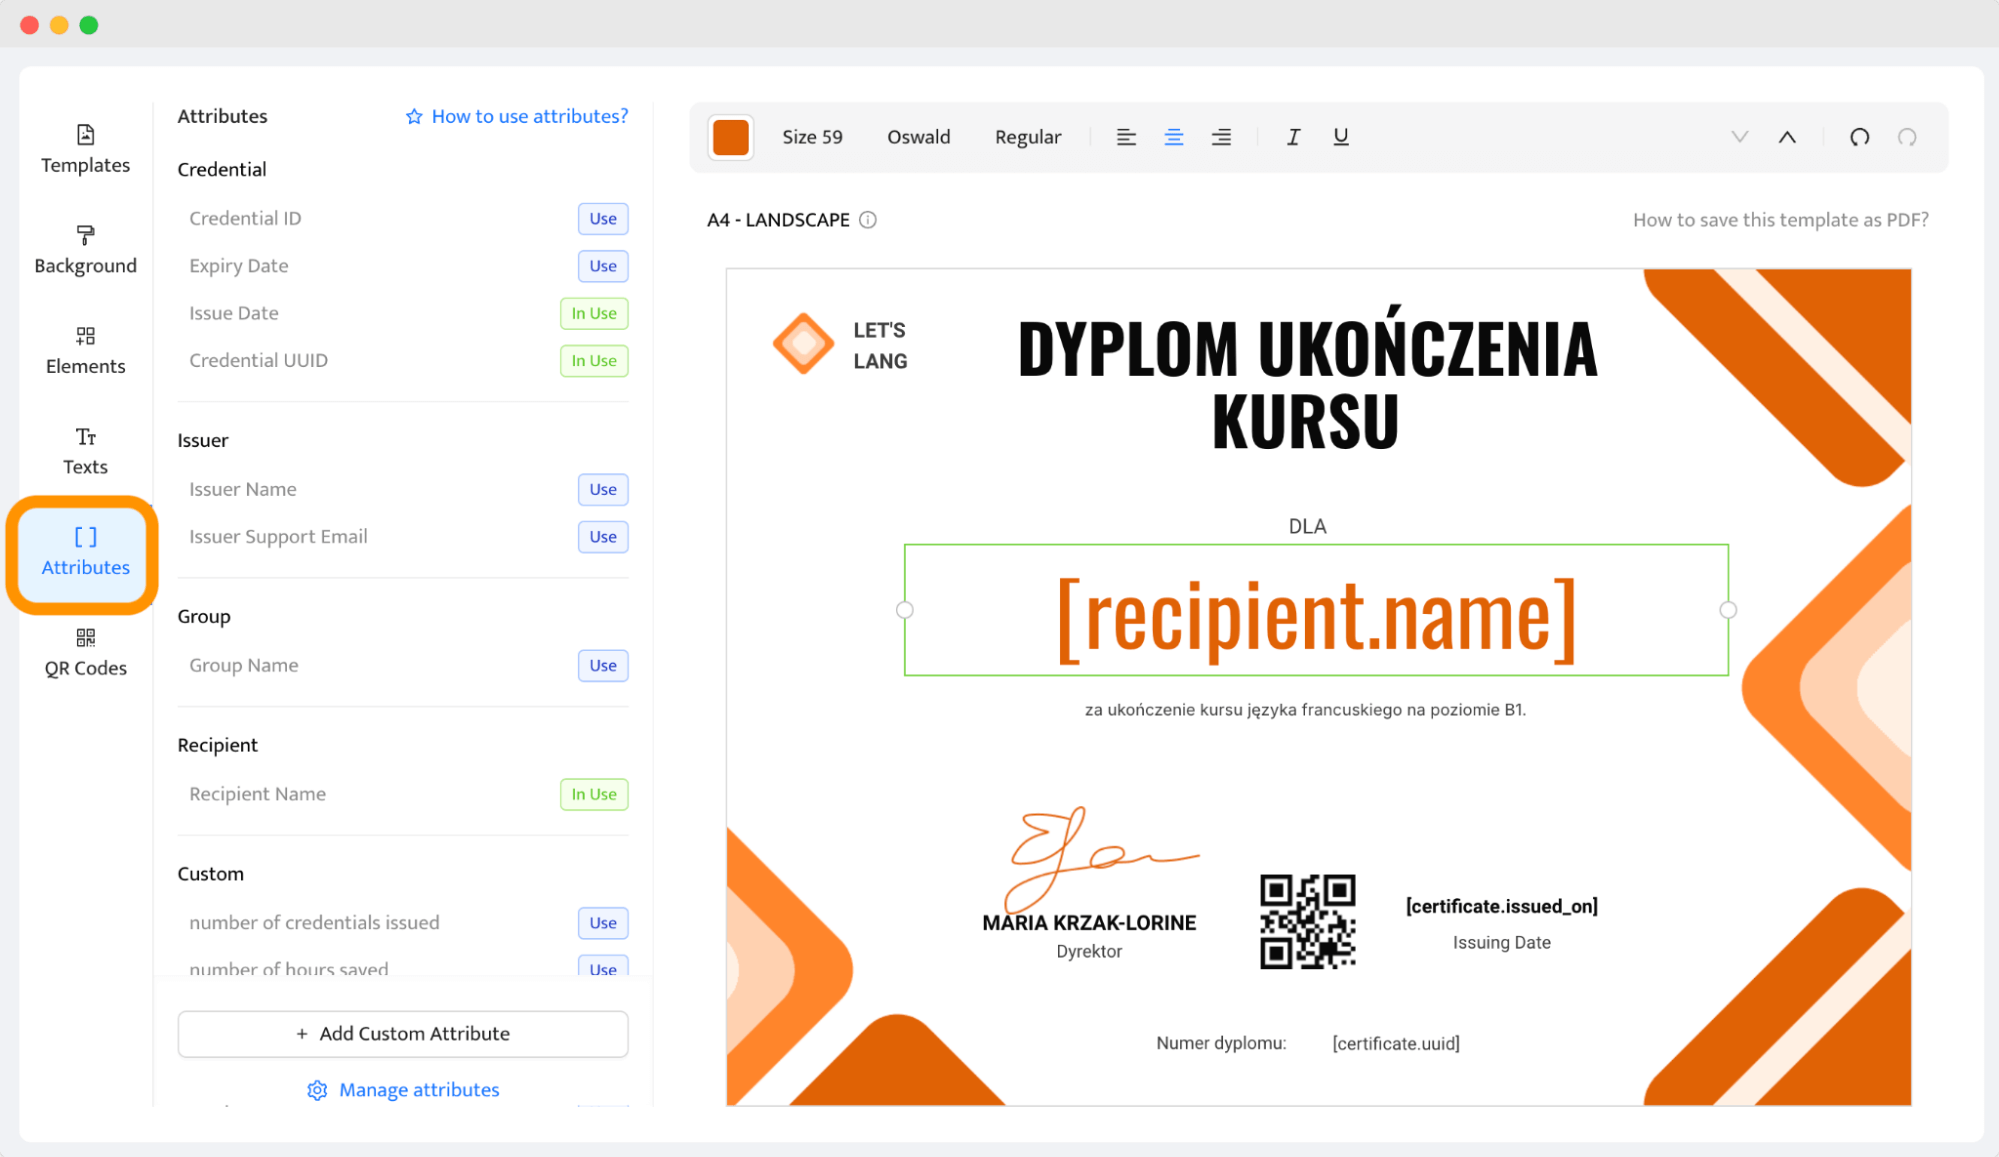Open the Size 59 font size dropdown
This screenshot has height=1157, width=1999.
[812, 137]
